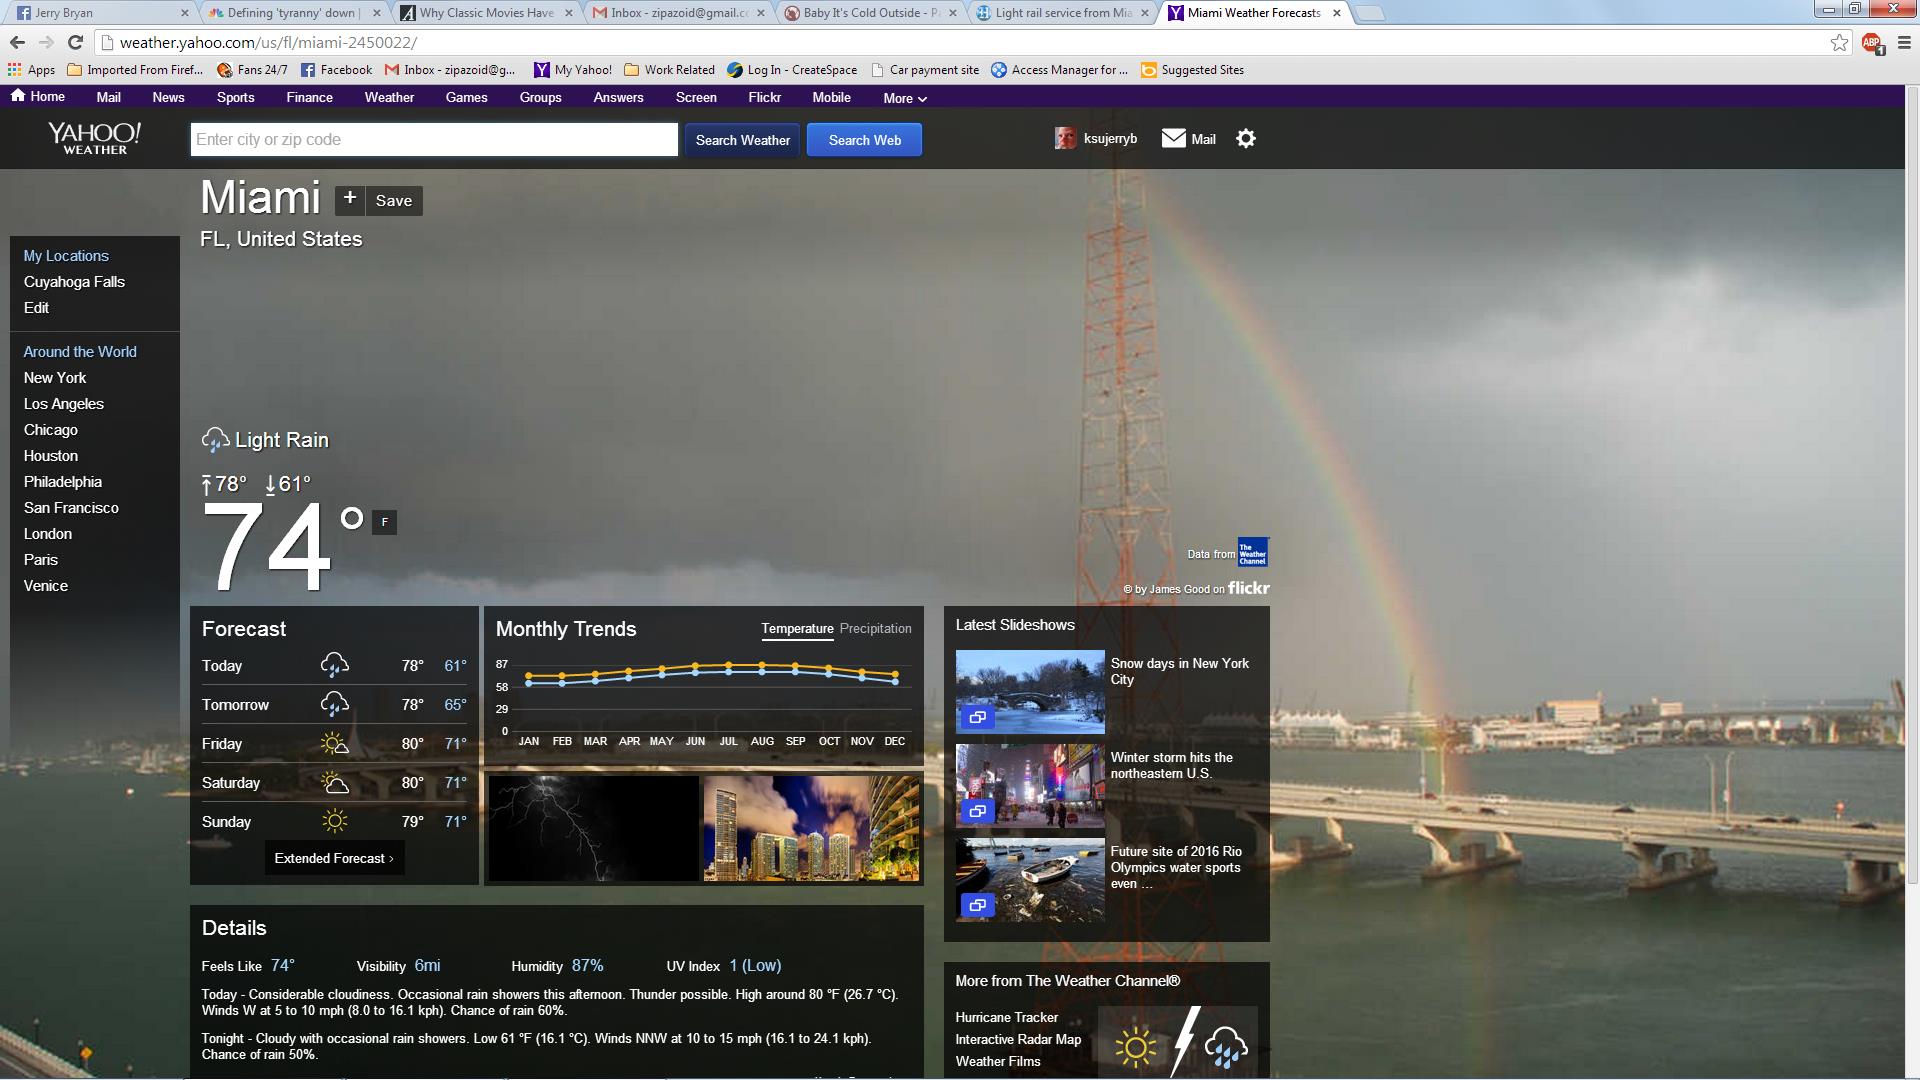Expand the More menu in Yahoo navigation
The image size is (1920, 1080).
pos(904,98)
